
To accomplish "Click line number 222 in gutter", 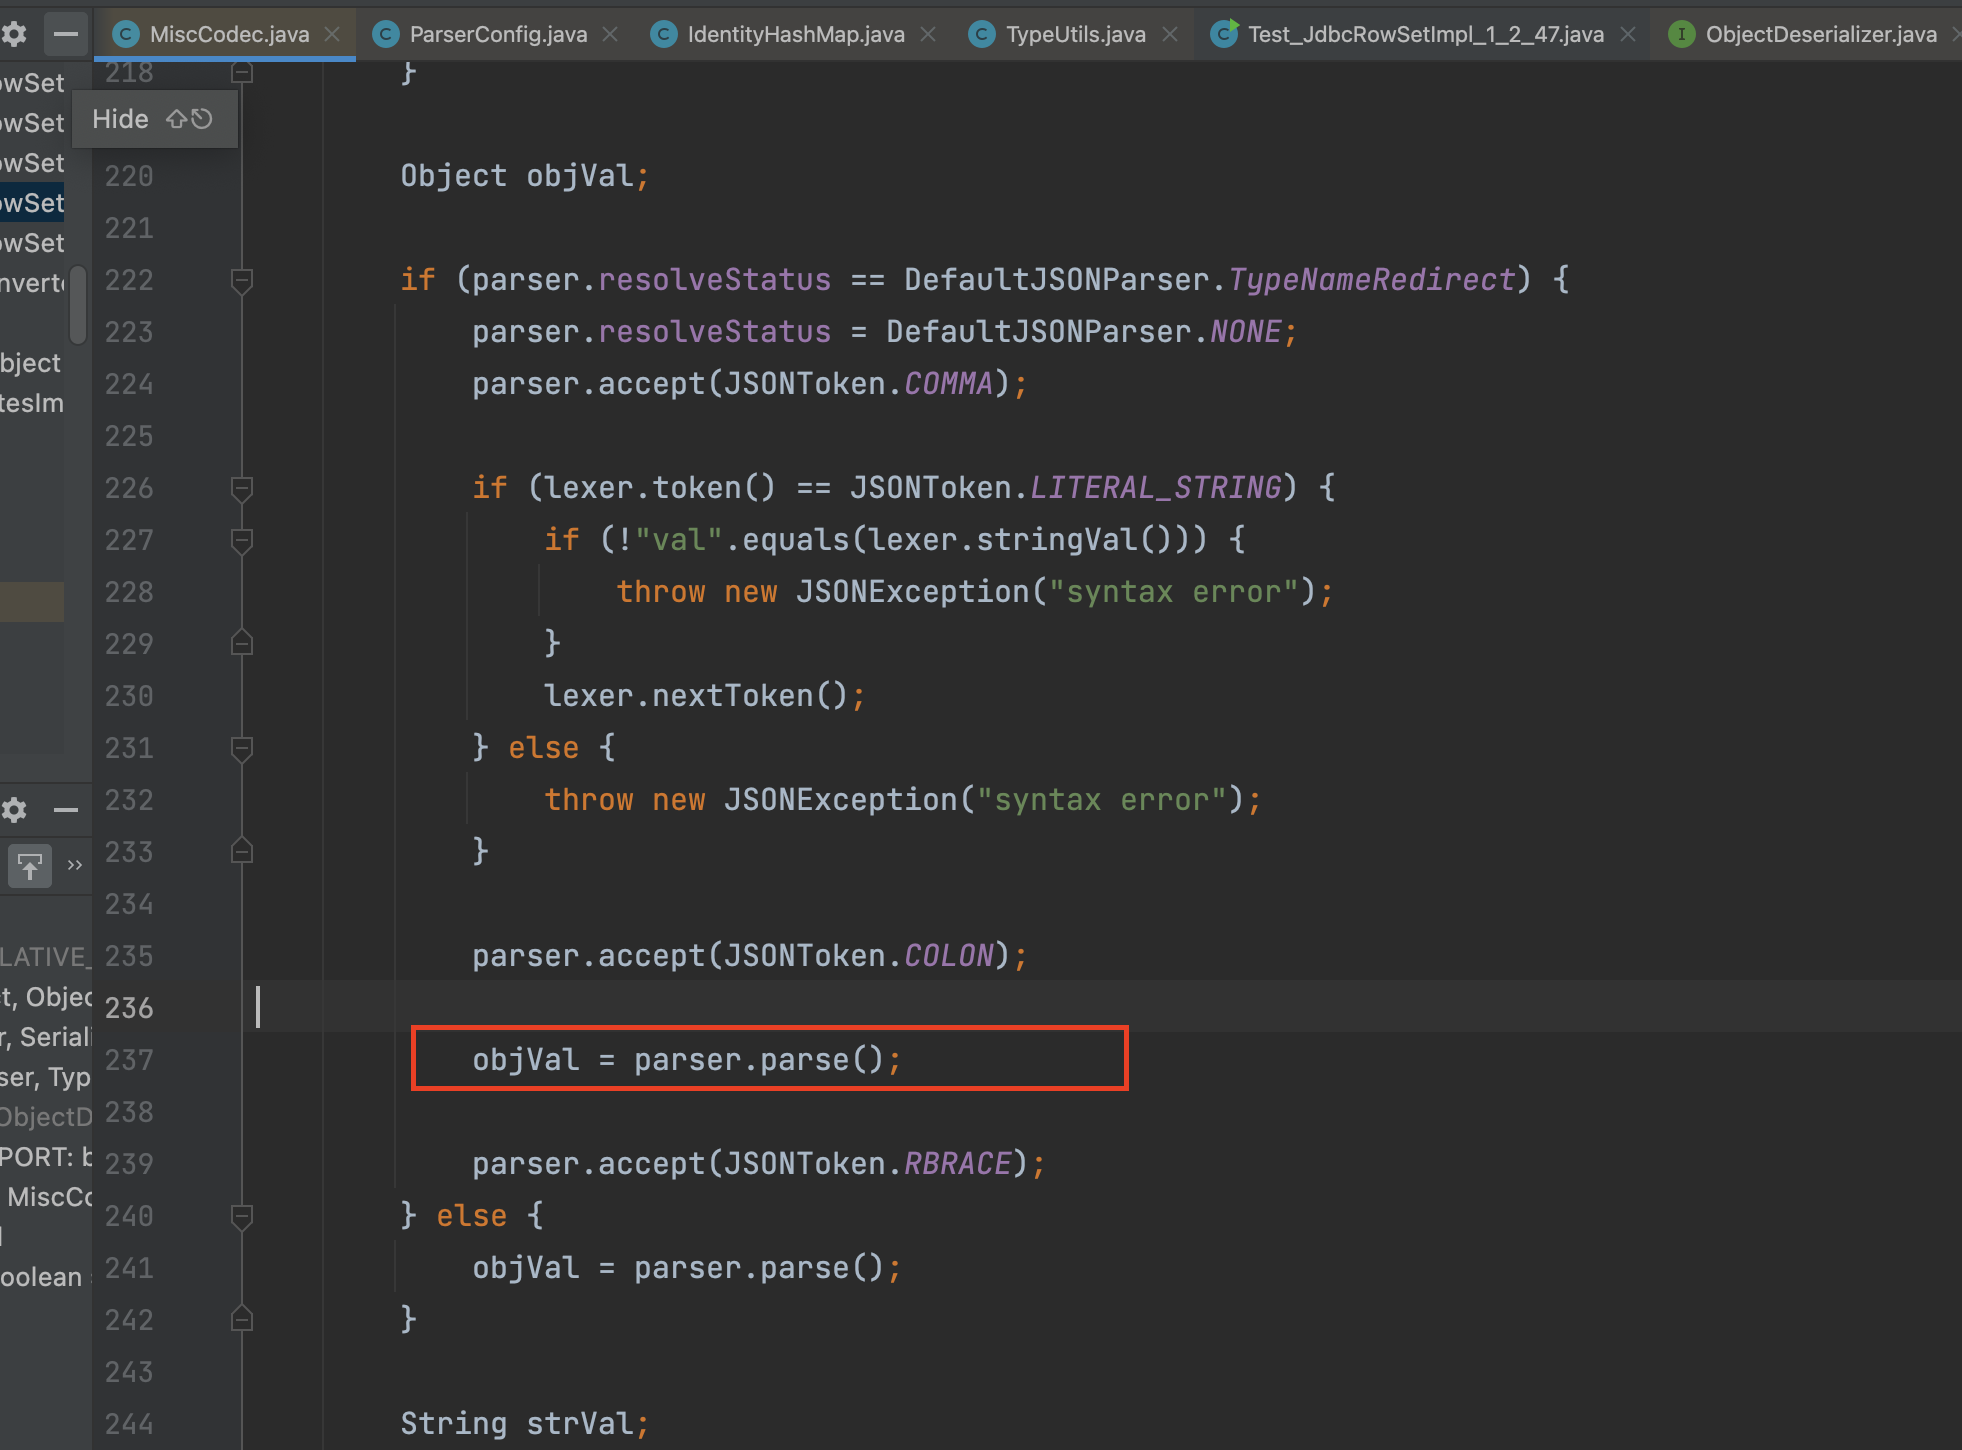I will (x=129, y=280).
